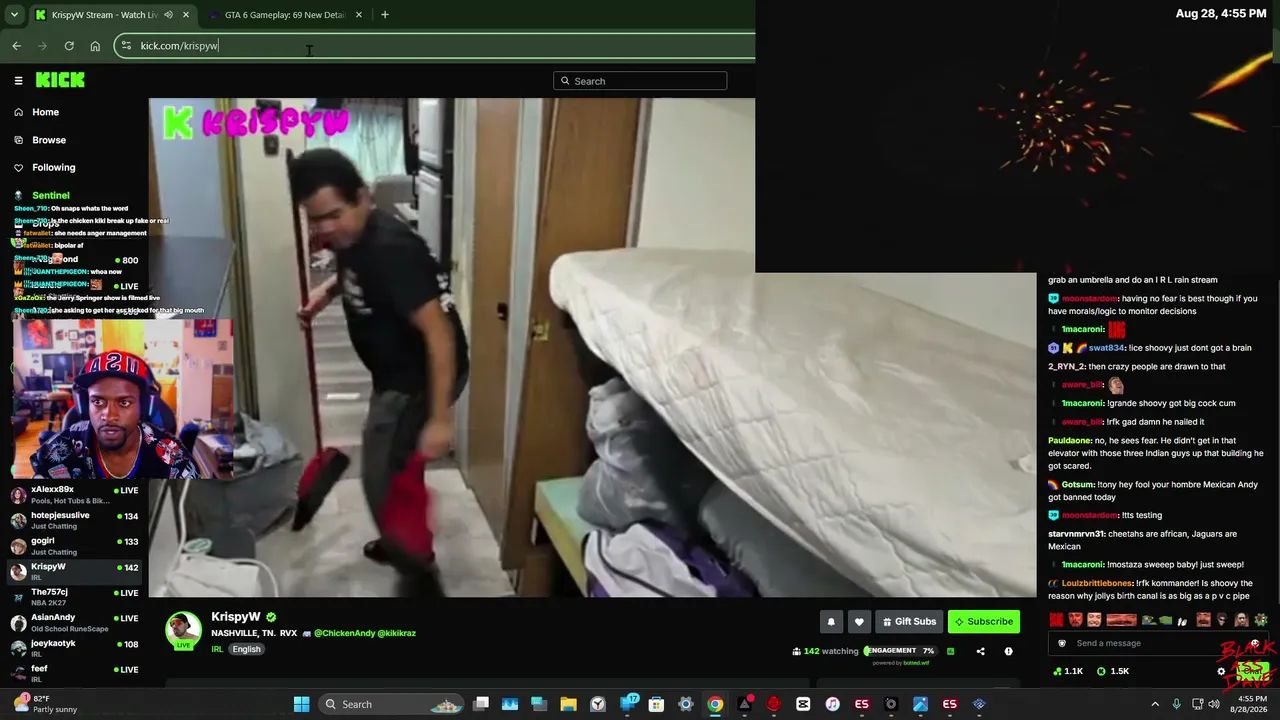The image size is (1280, 720).
Task: Click the KrispyW channel name heading
Action: point(236,617)
